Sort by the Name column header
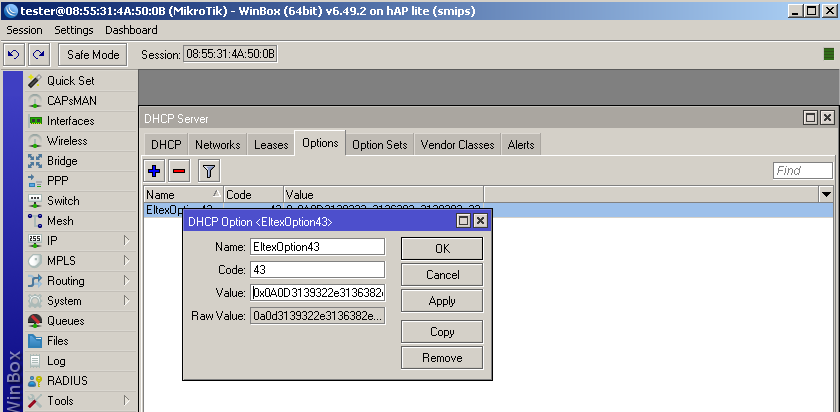This screenshot has width=840, height=412. point(184,194)
